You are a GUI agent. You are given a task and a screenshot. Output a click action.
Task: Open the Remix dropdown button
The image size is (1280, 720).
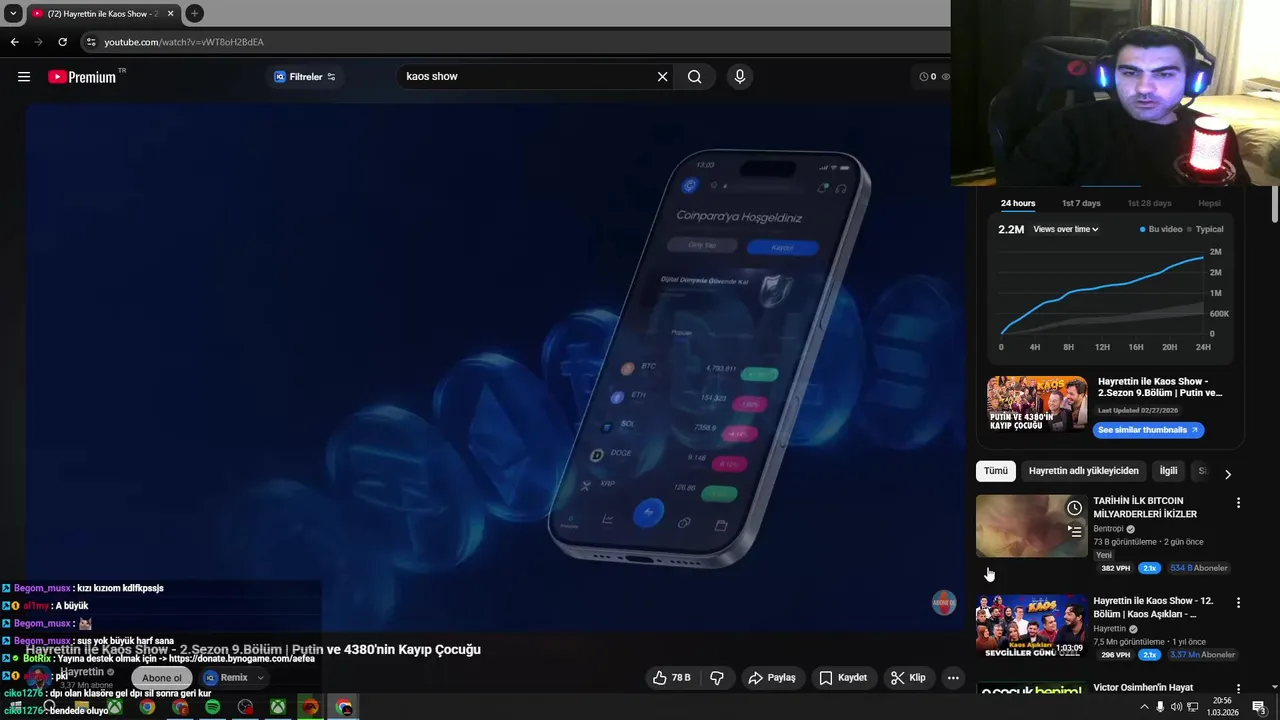[234, 678]
